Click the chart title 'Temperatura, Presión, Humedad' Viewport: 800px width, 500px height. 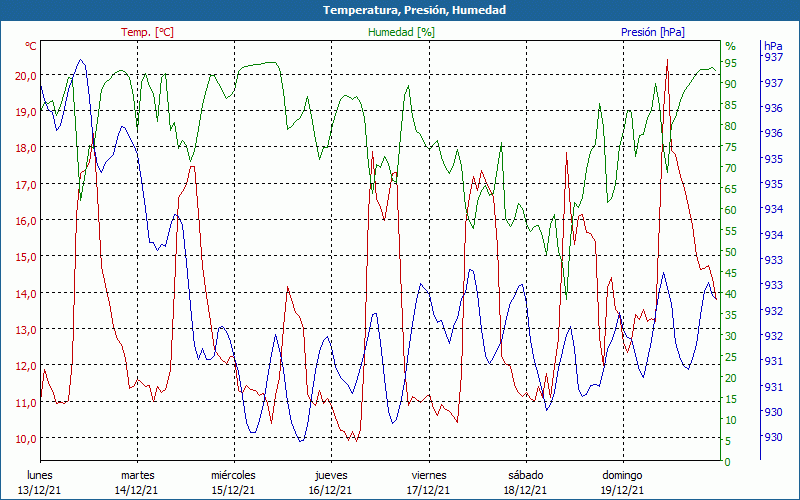(x=414, y=10)
